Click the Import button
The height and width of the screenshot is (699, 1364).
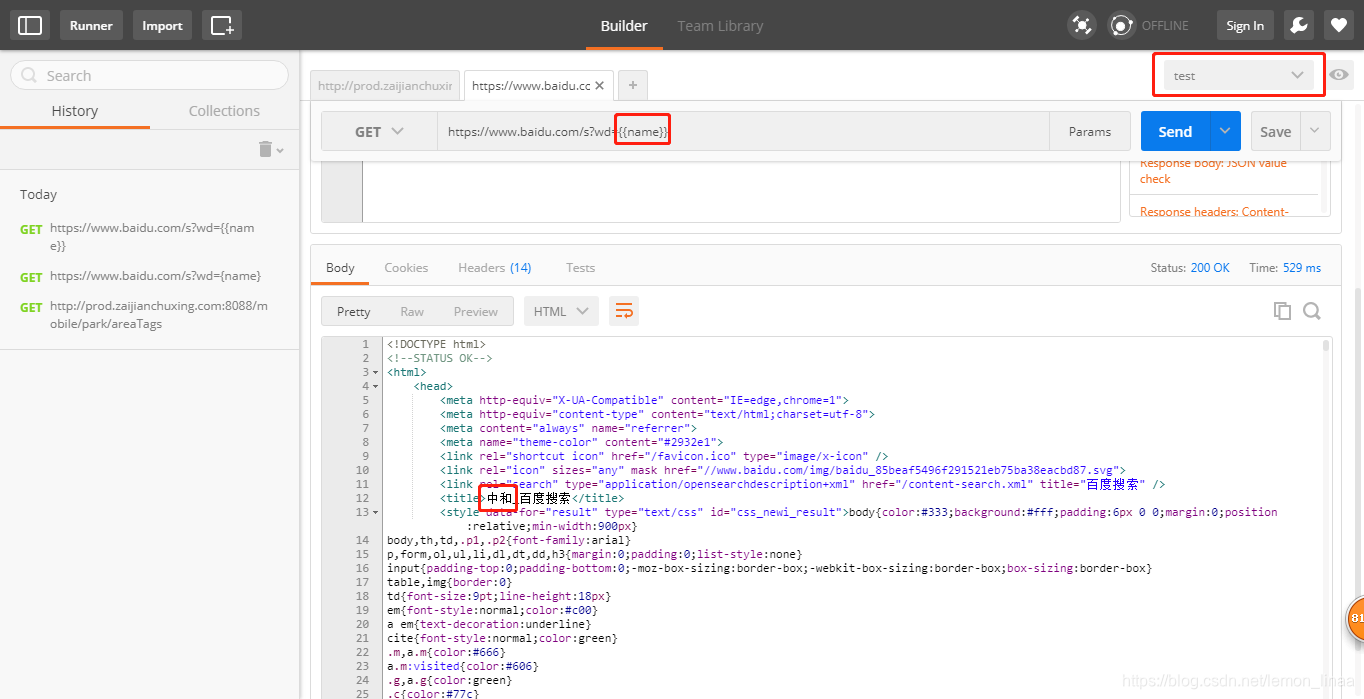coord(162,25)
